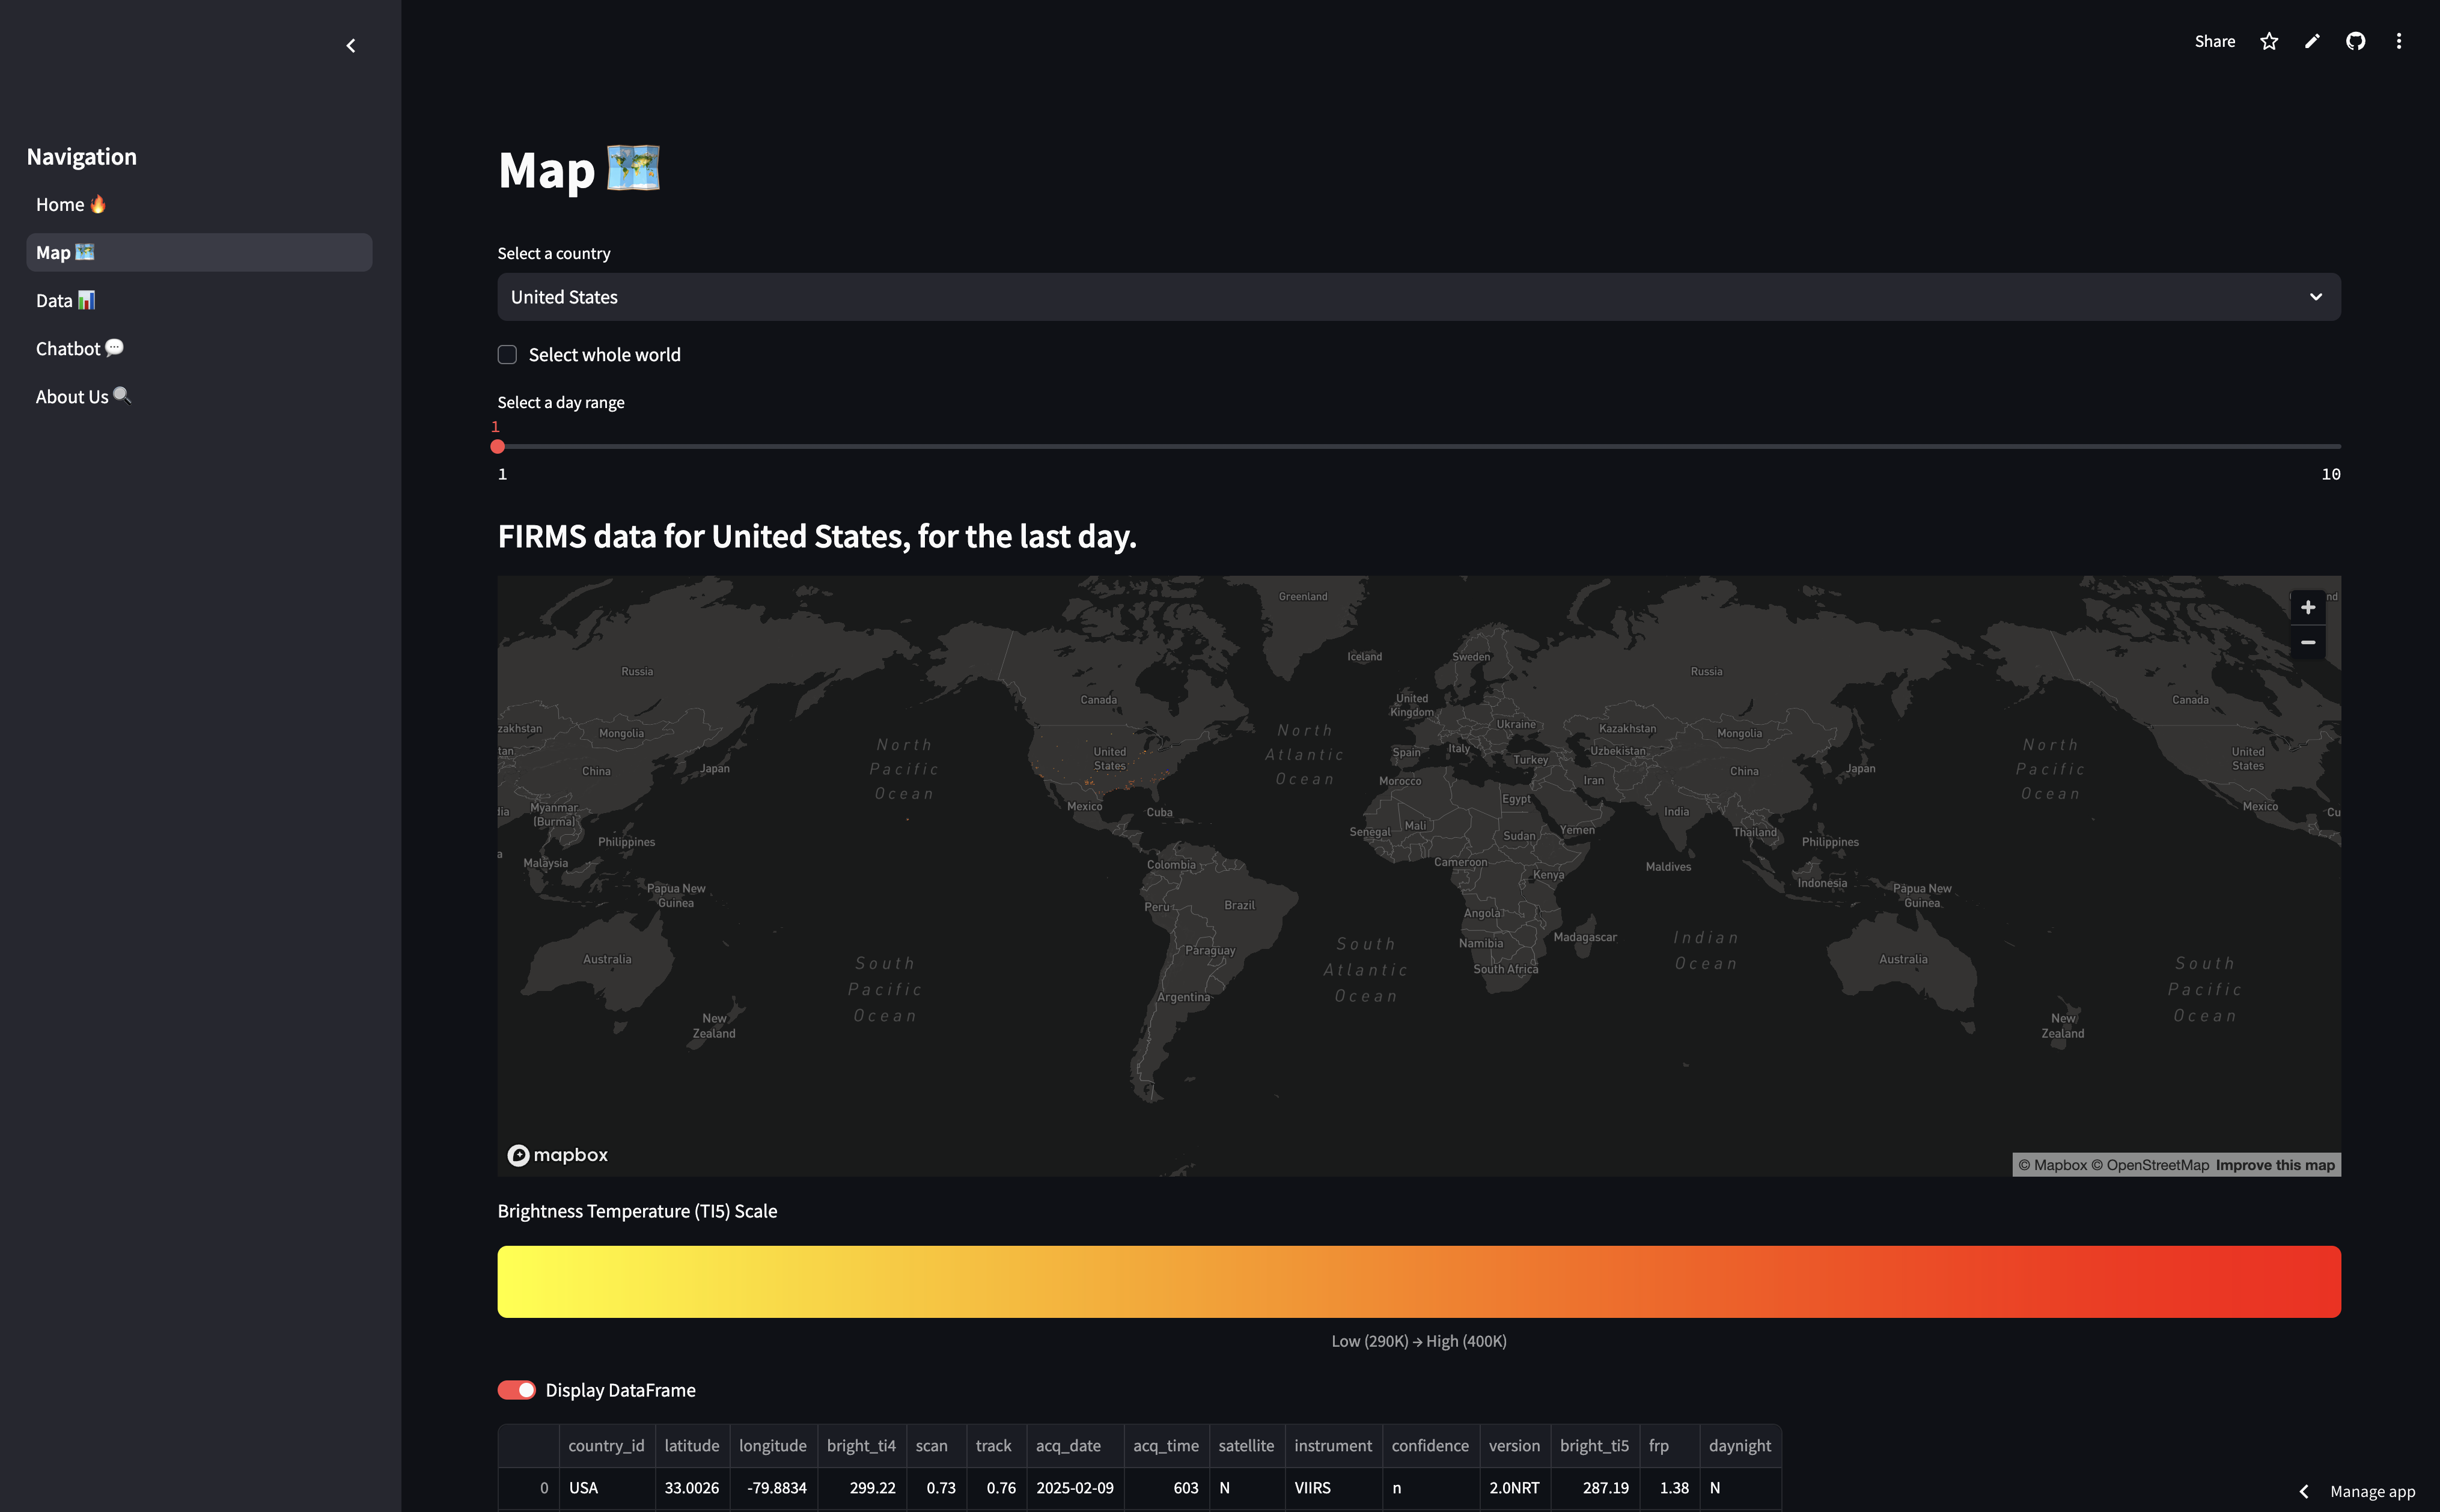Enable the Select whole world checkbox

click(x=508, y=355)
